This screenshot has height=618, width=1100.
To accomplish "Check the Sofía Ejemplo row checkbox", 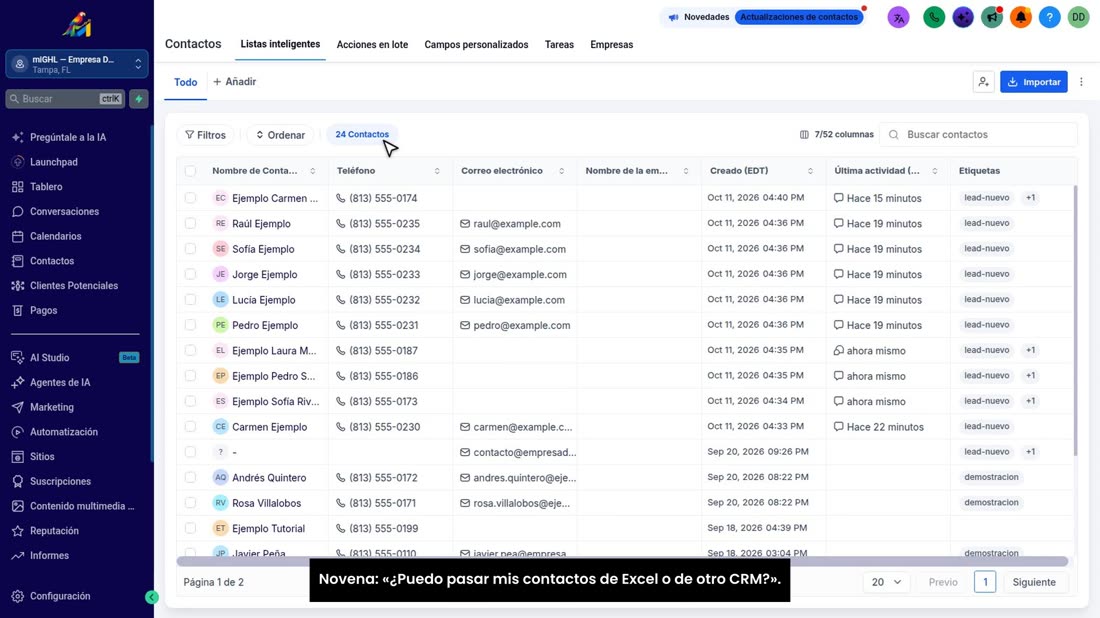I will pyautogui.click(x=190, y=248).
